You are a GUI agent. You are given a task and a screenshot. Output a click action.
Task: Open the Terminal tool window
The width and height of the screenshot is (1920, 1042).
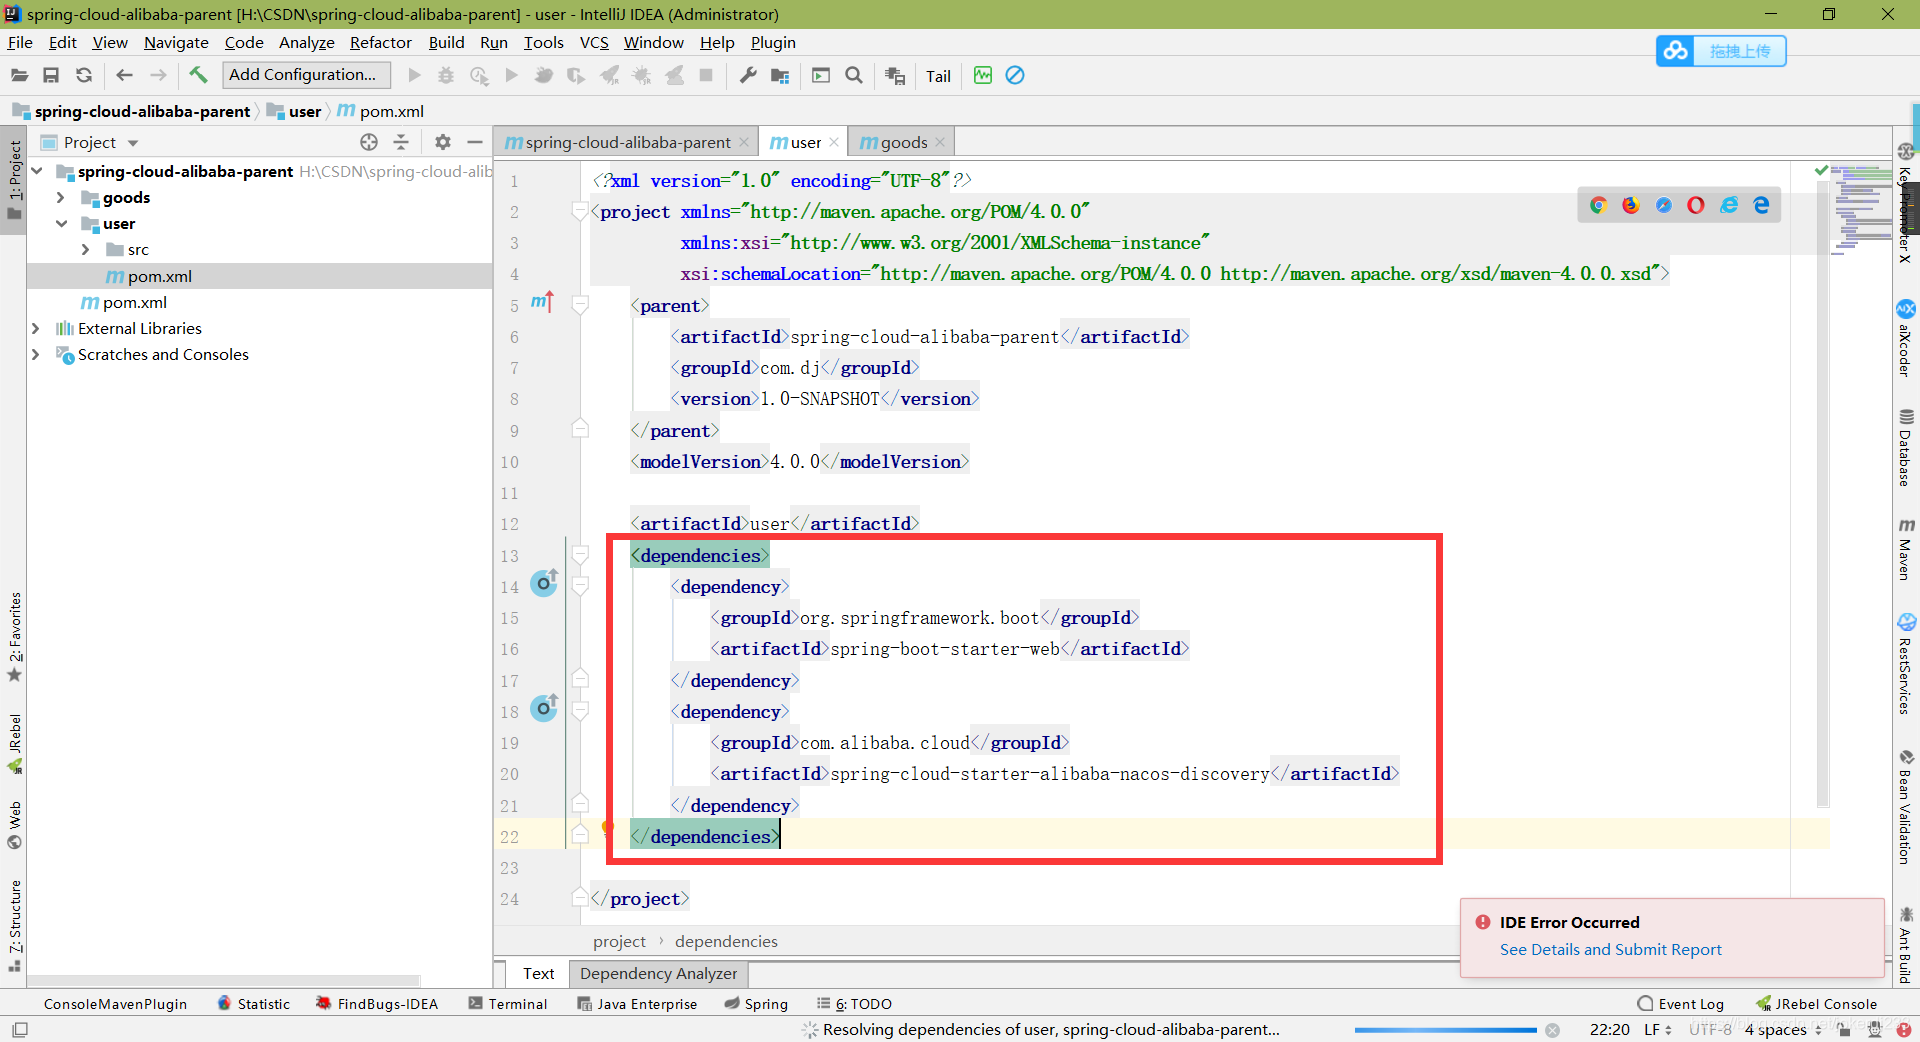coord(508,1003)
